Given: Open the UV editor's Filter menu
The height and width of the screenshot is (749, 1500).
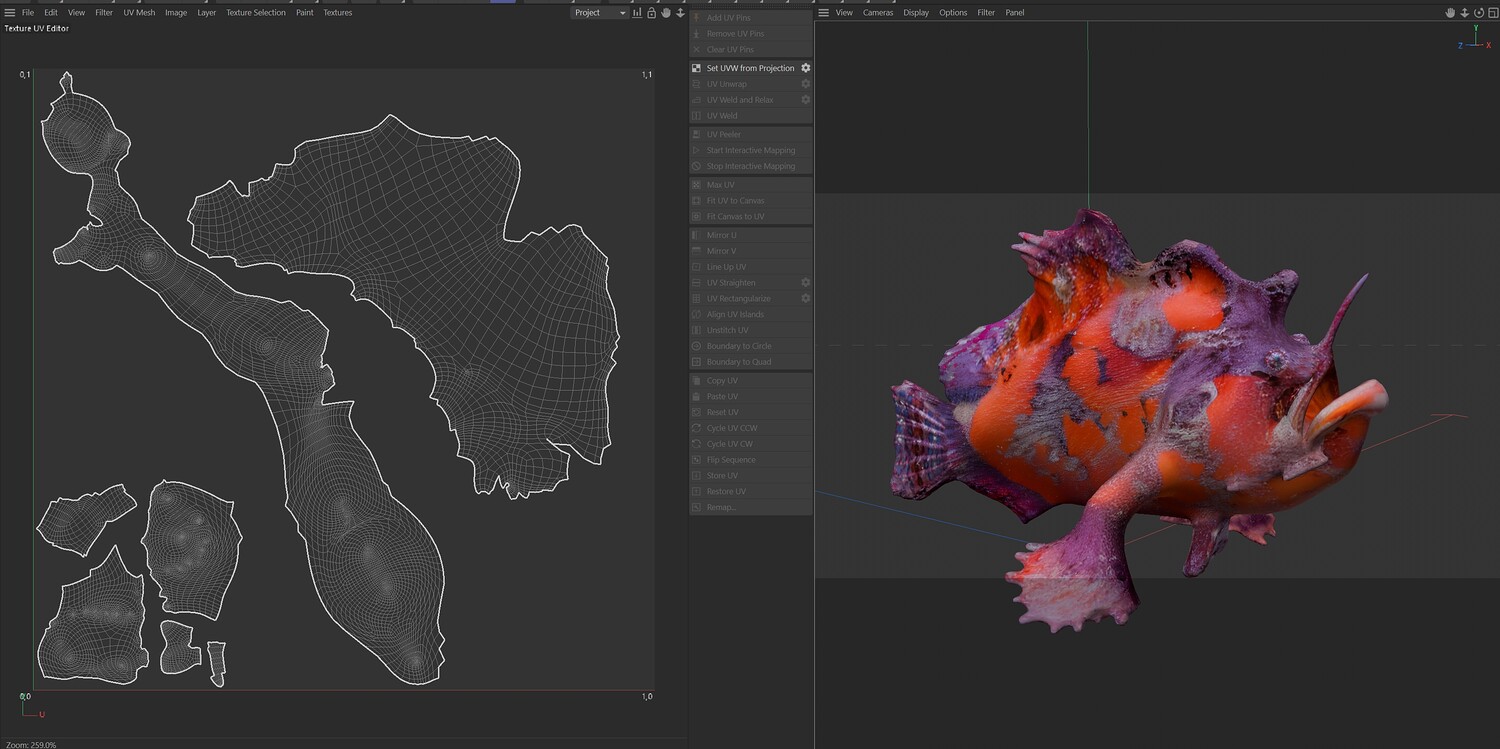Looking at the screenshot, I should (104, 13).
